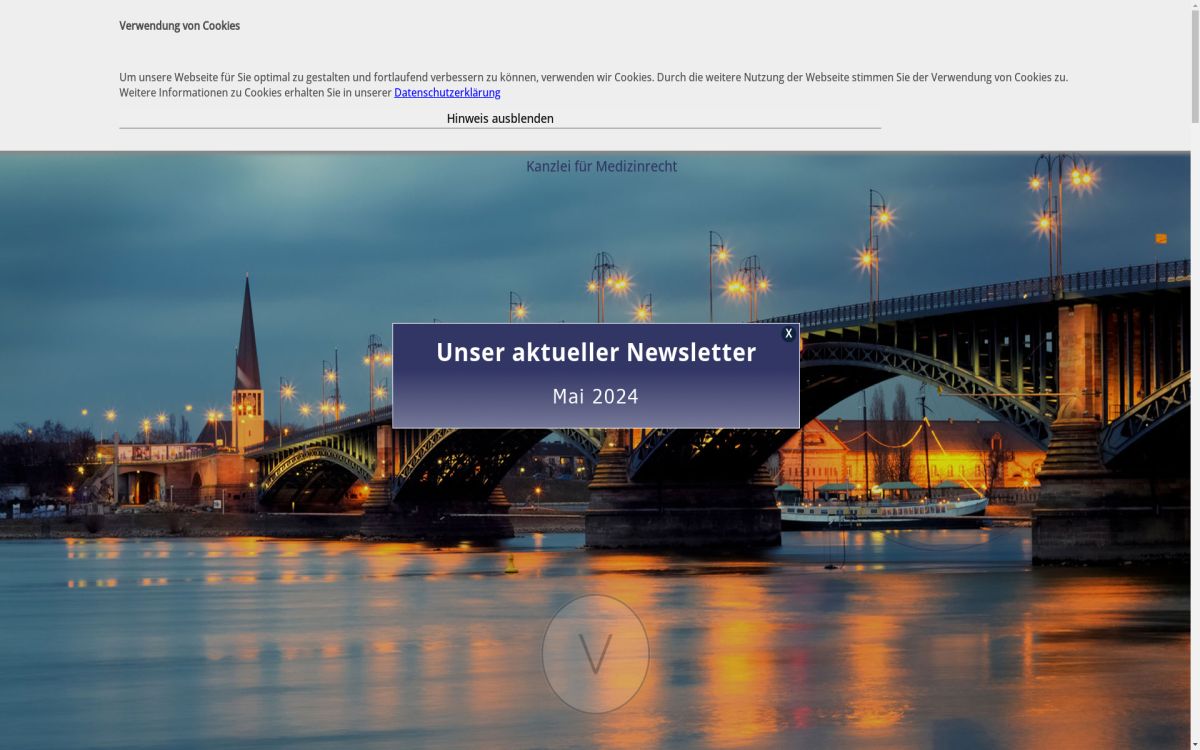This screenshot has width=1200, height=750.
Task: Close the newsletter popup with X
Action: coord(788,334)
